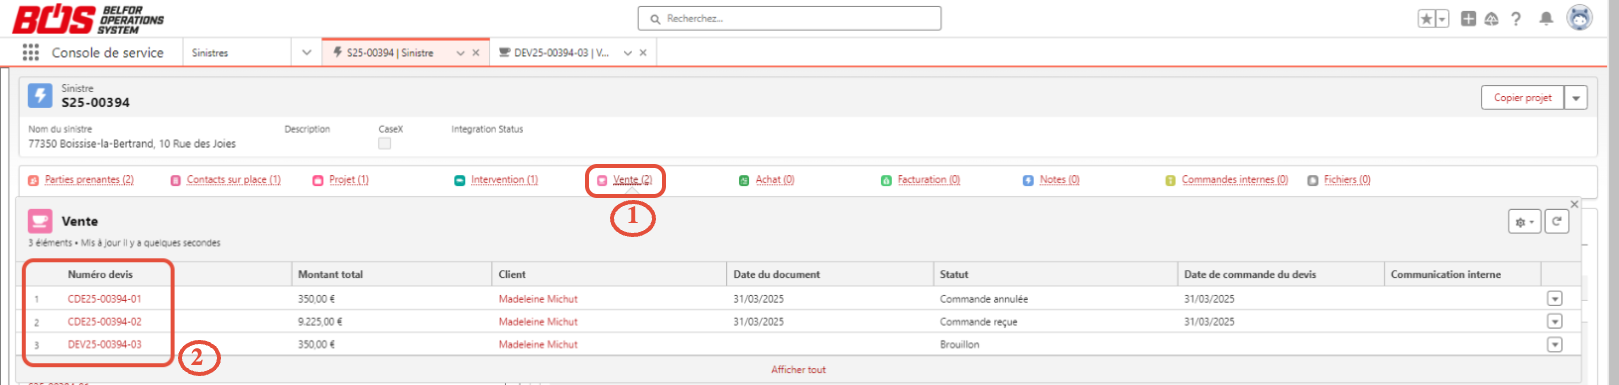Open quote CDE25-00394-02
The height and width of the screenshot is (385, 1619).
(x=104, y=322)
